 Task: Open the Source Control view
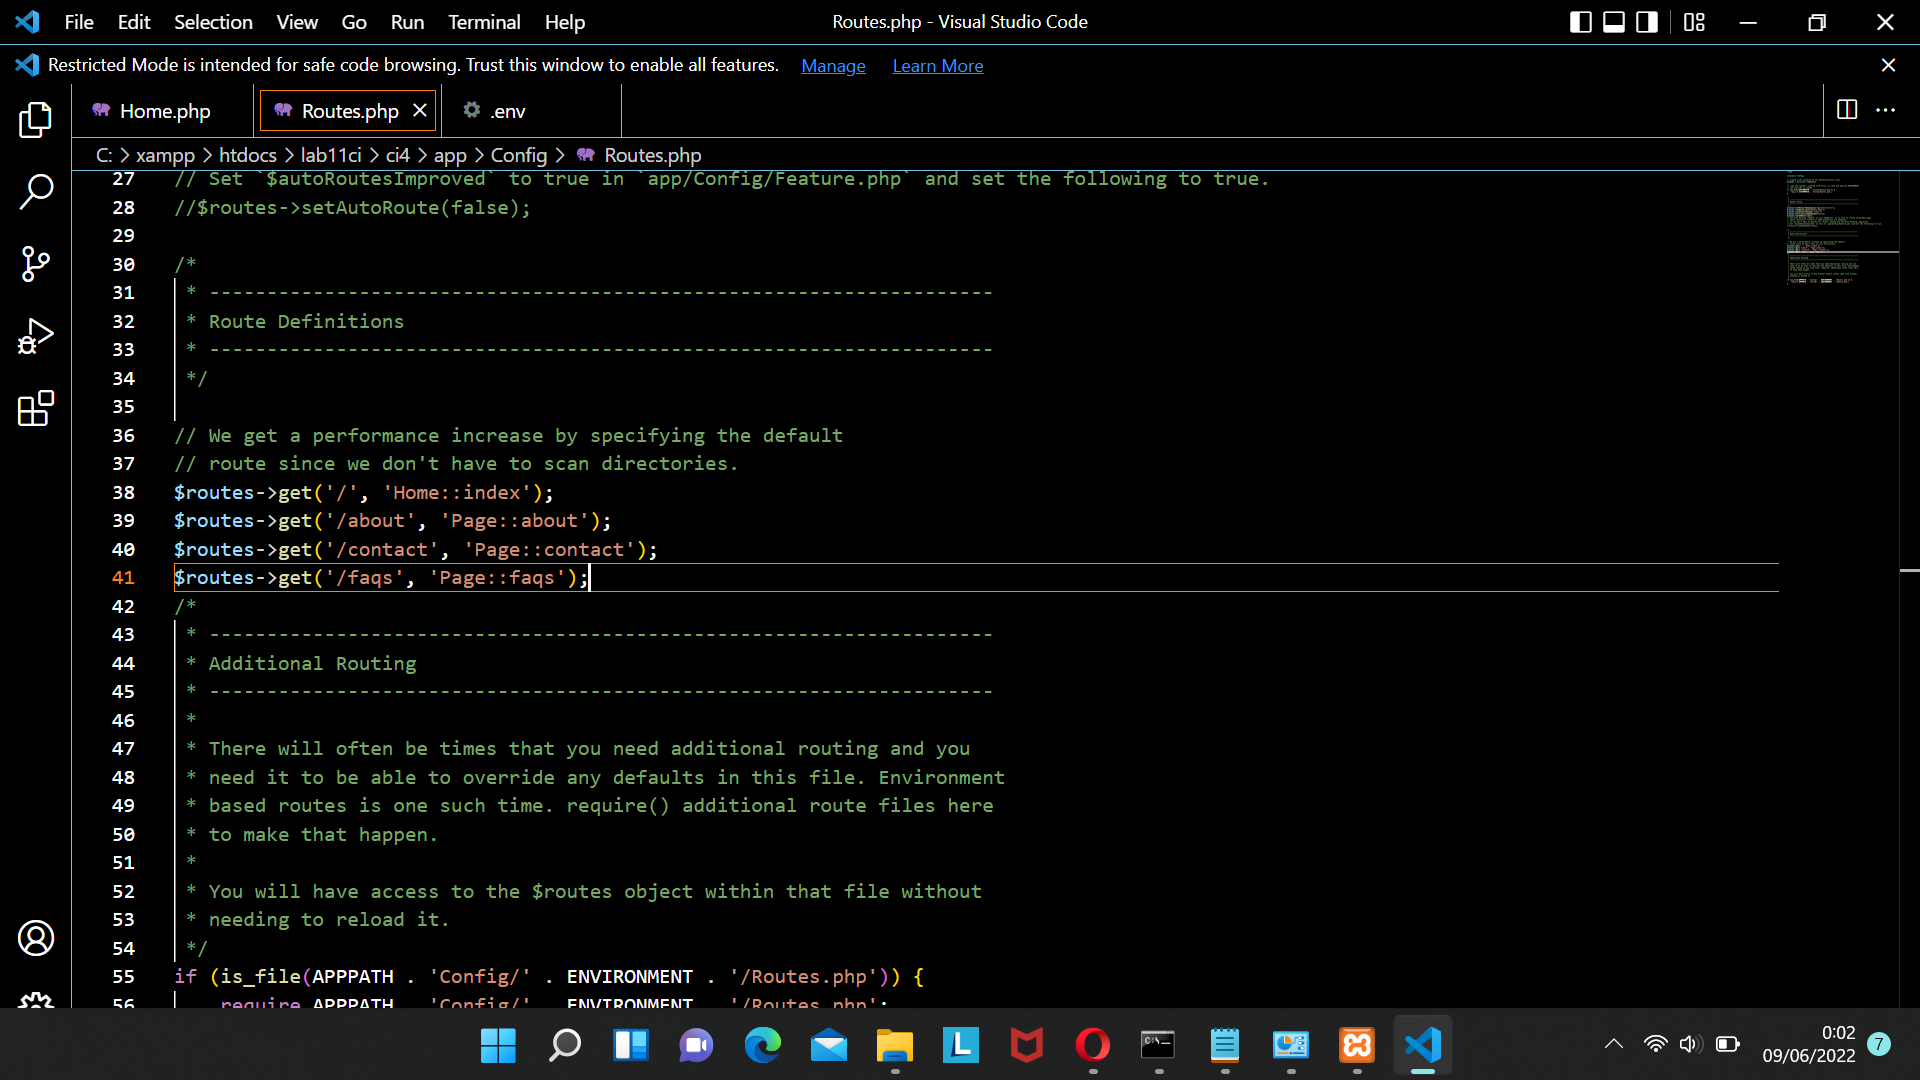[35, 264]
